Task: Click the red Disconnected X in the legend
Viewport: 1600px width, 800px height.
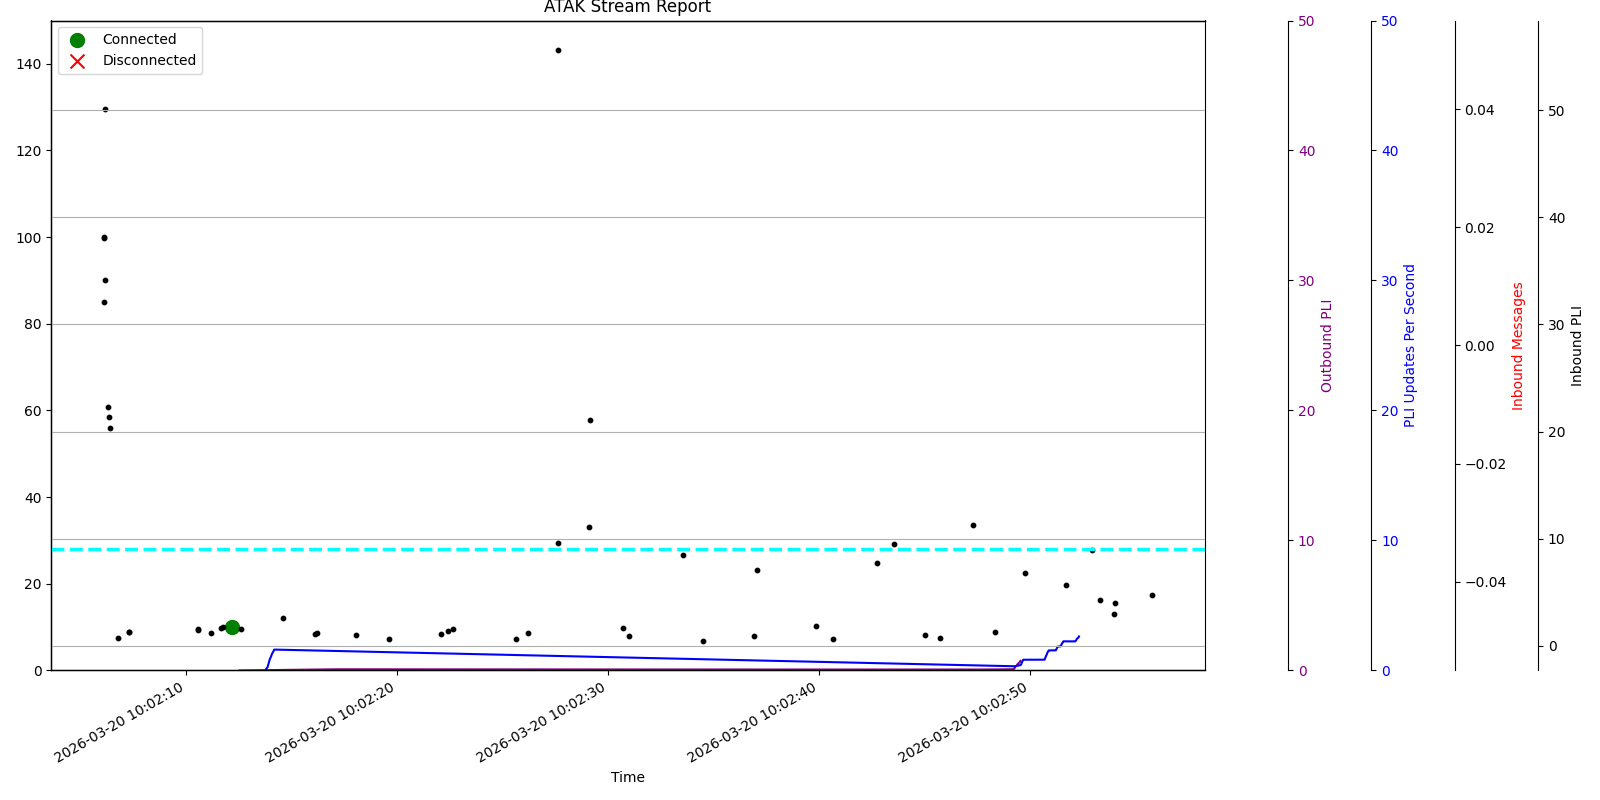Action: (x=77, y=61)
